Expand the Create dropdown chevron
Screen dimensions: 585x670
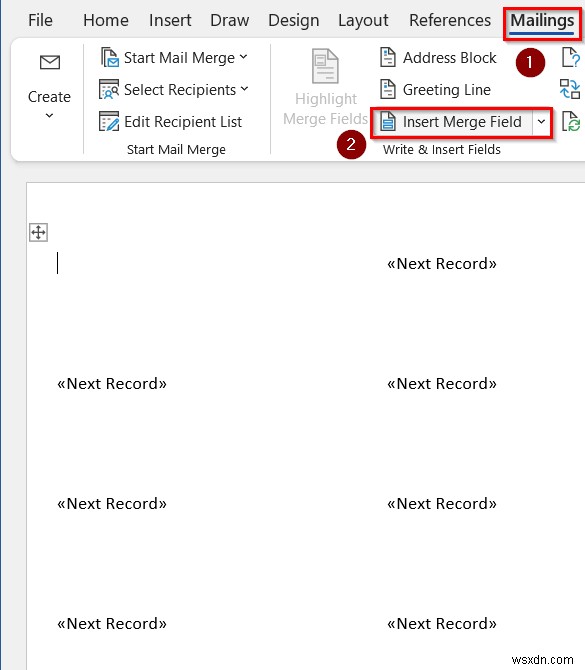50,115
